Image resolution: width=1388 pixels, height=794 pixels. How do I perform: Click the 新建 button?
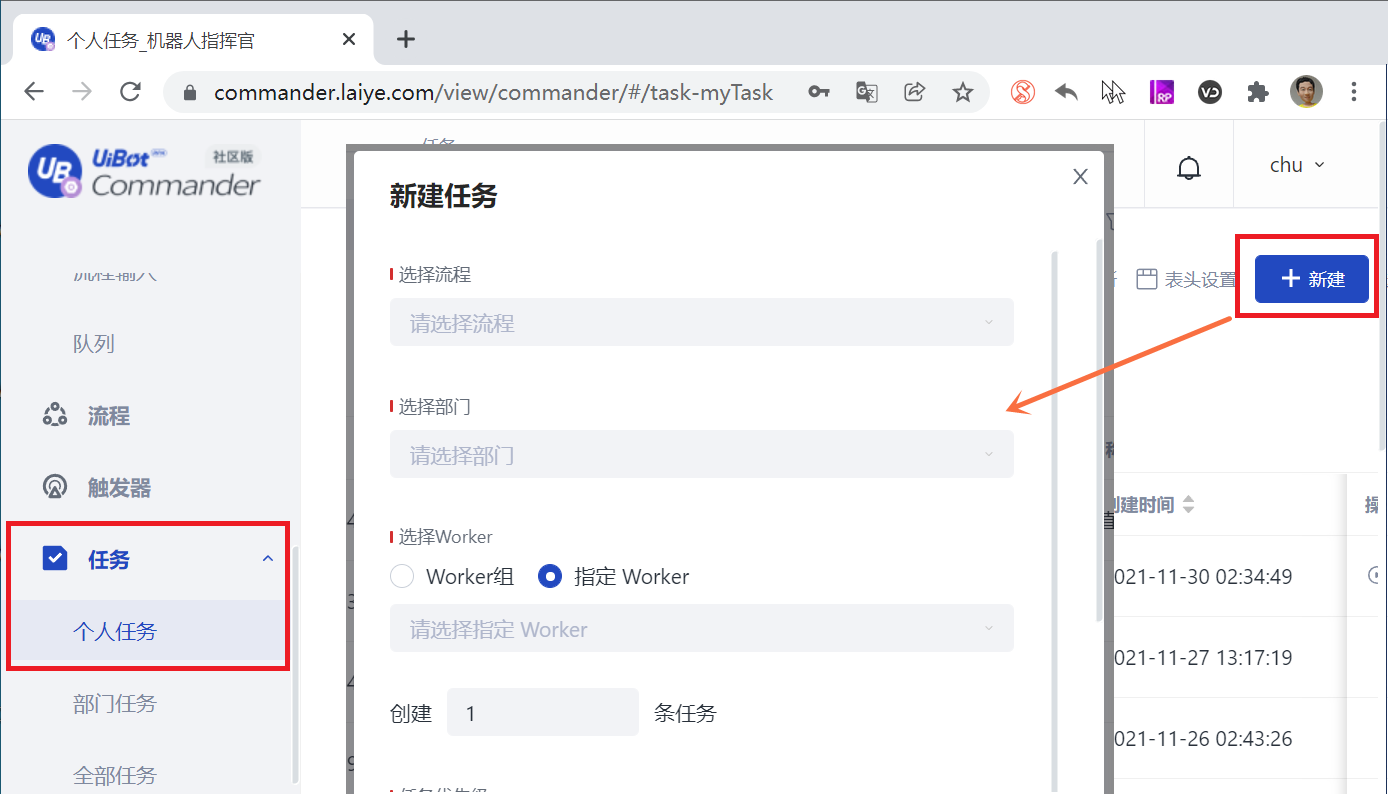tap(1311, 279)
